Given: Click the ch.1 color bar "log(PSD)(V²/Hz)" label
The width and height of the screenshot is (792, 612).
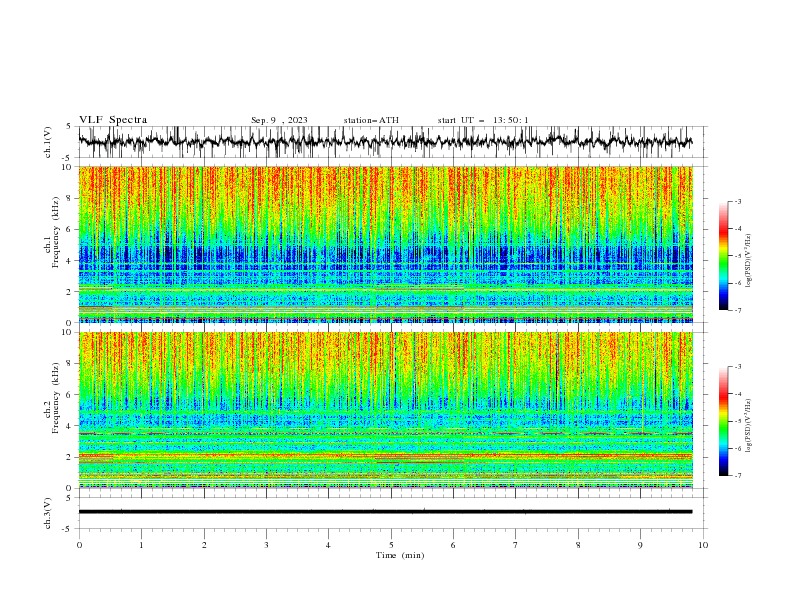Looking at the screenshot, I should pyautogui.click(x=748, y=260).
